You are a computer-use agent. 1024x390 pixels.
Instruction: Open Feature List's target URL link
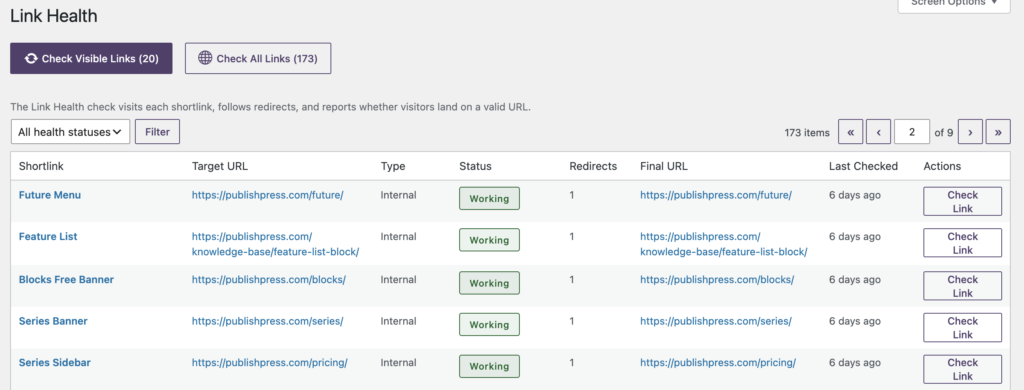pyautogui.click(x=275, y=244)
